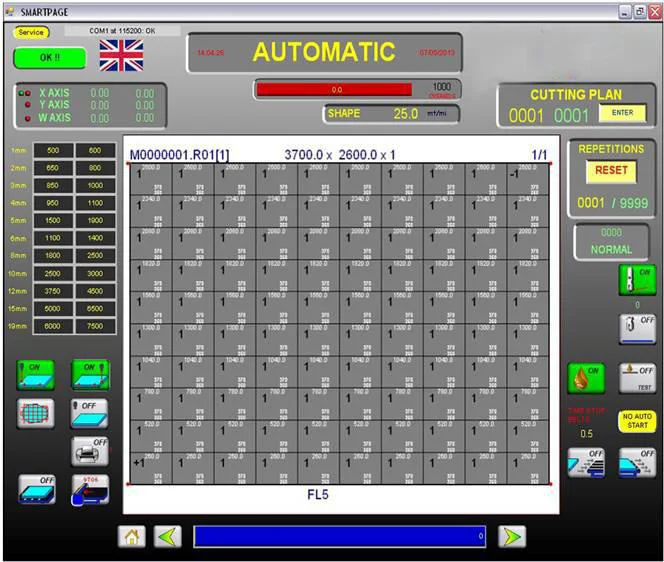The width and height of the screenshot is (664, 562).
Task: Select the 5mm value 1500
Action: point(53,221)
